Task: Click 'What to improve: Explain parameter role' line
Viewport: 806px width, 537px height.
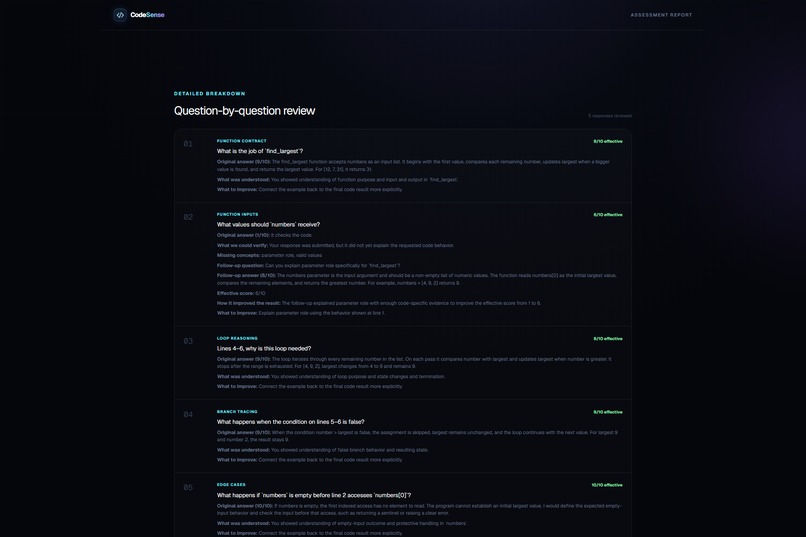Action: [300, 313]
